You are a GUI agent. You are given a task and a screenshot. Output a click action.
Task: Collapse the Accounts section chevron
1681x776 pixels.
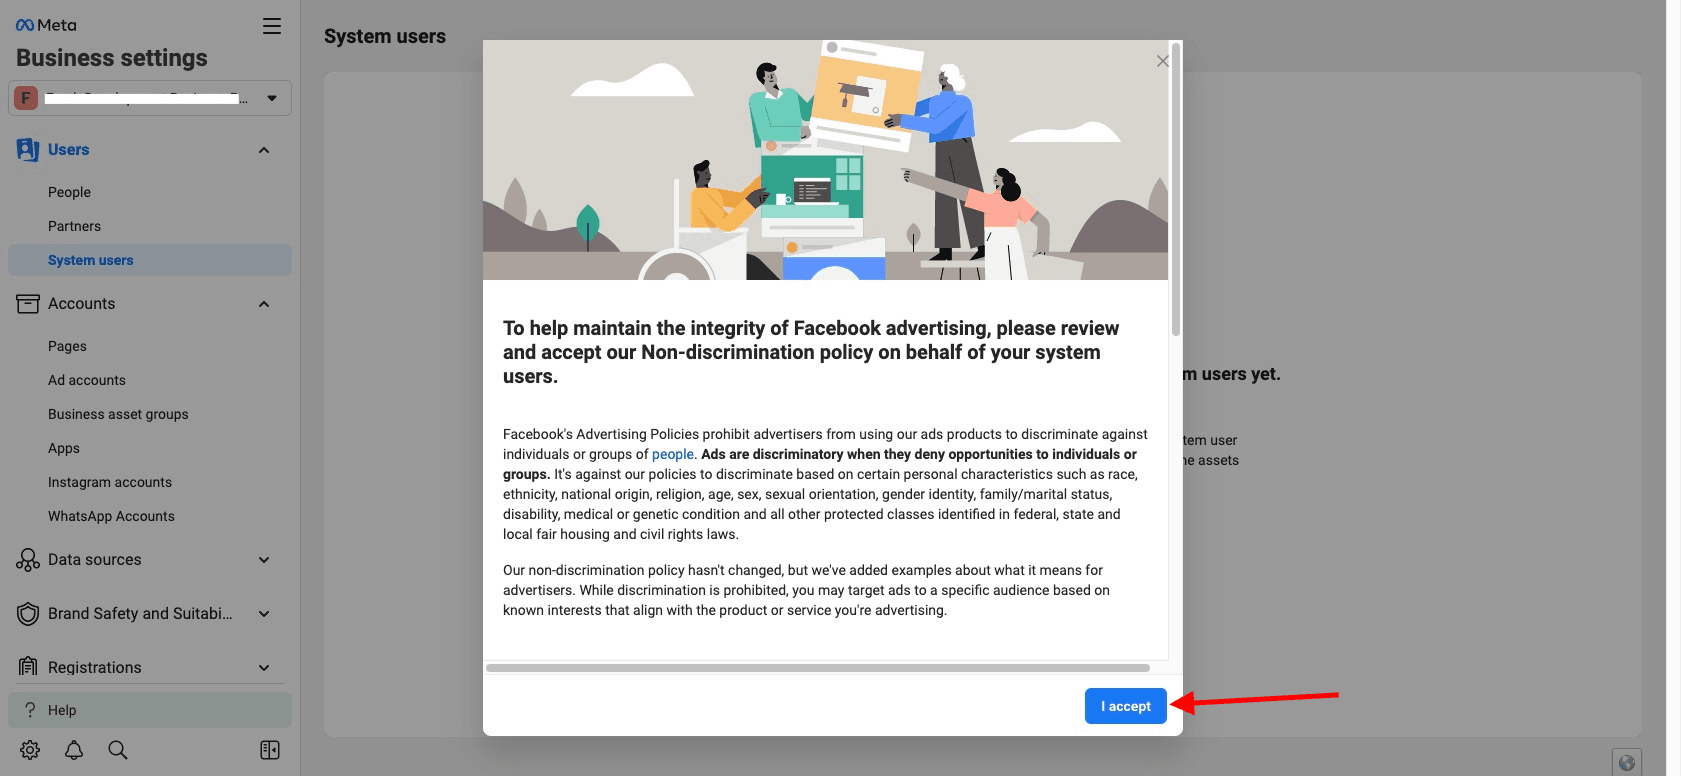click(264, 304)
